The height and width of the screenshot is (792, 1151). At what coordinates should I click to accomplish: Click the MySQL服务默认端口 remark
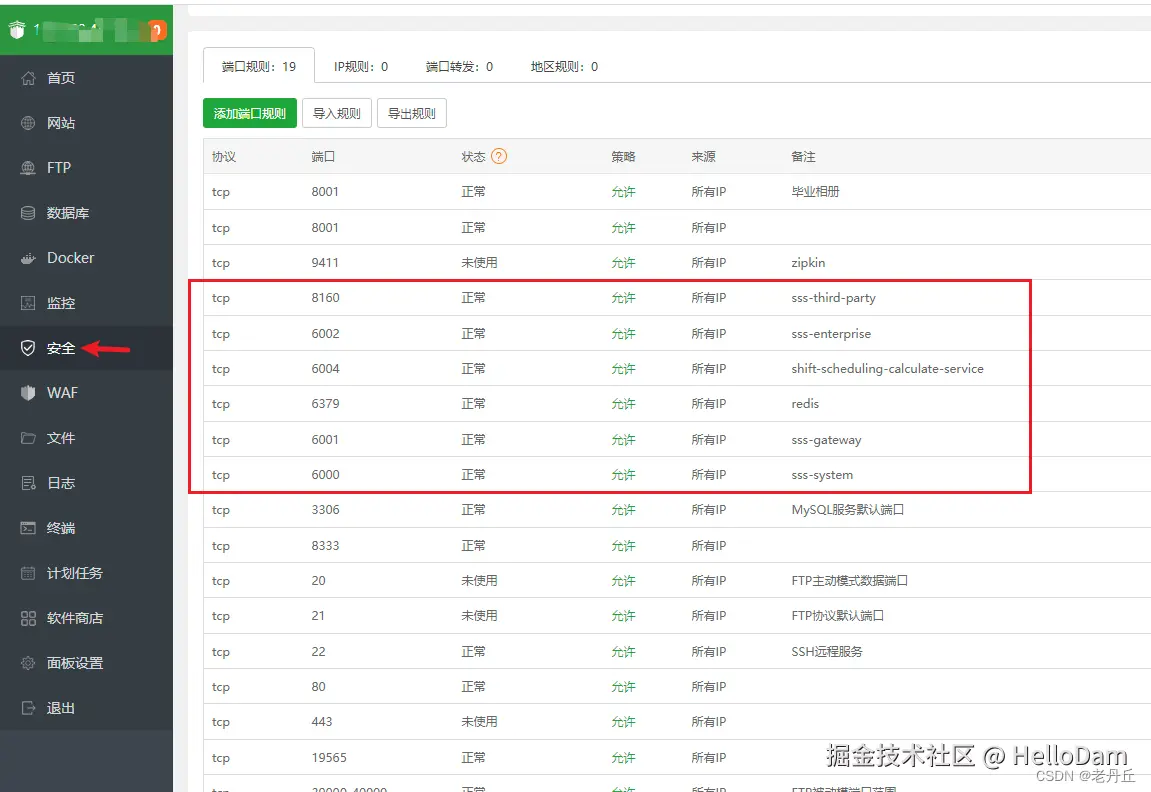click(848, 510)
